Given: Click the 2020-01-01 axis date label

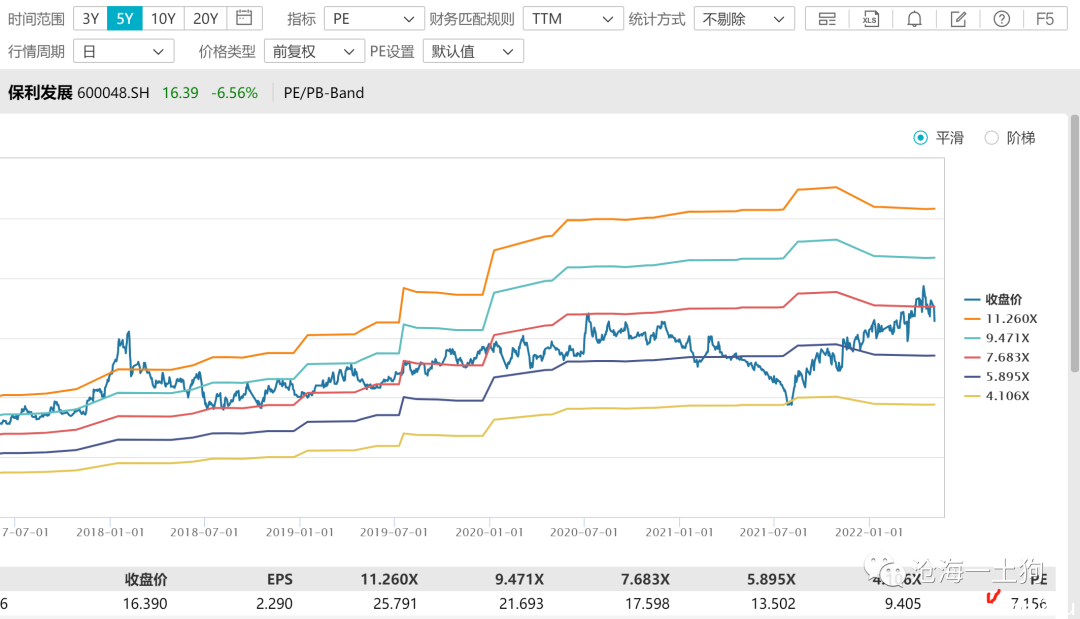Looking at the screenshot, I should [489, 532].
